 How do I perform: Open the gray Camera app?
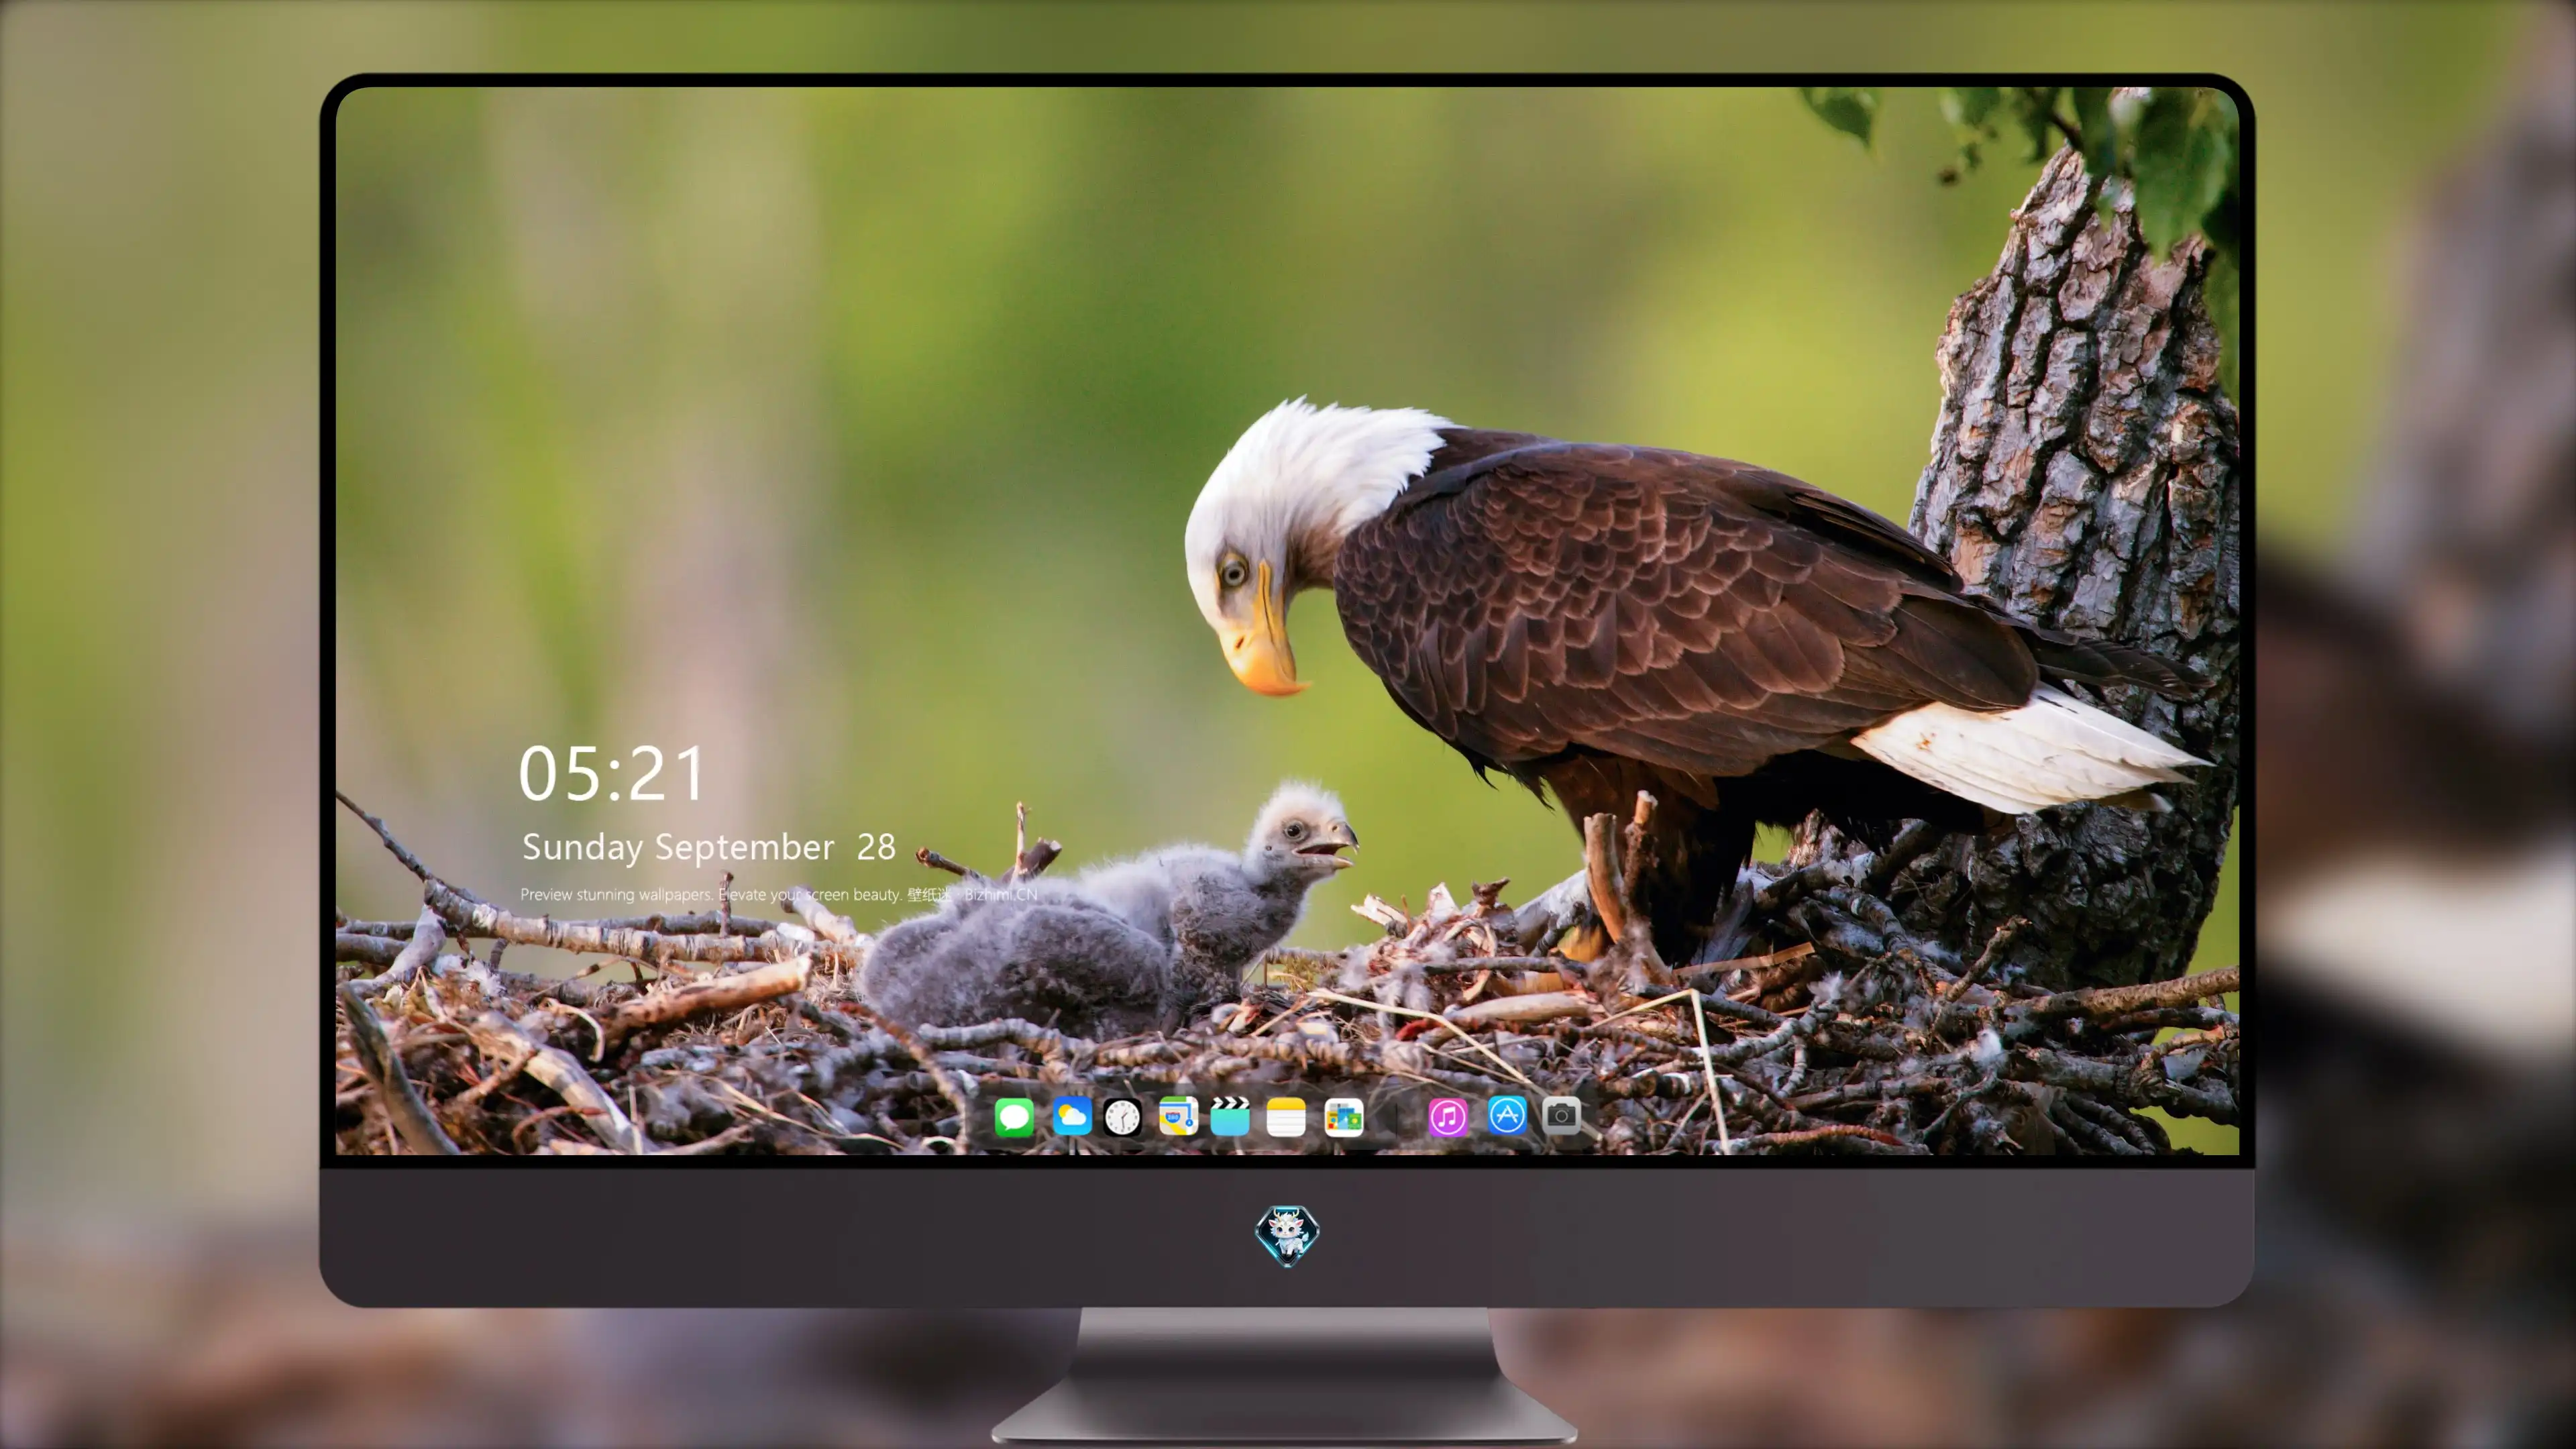1561,1115
